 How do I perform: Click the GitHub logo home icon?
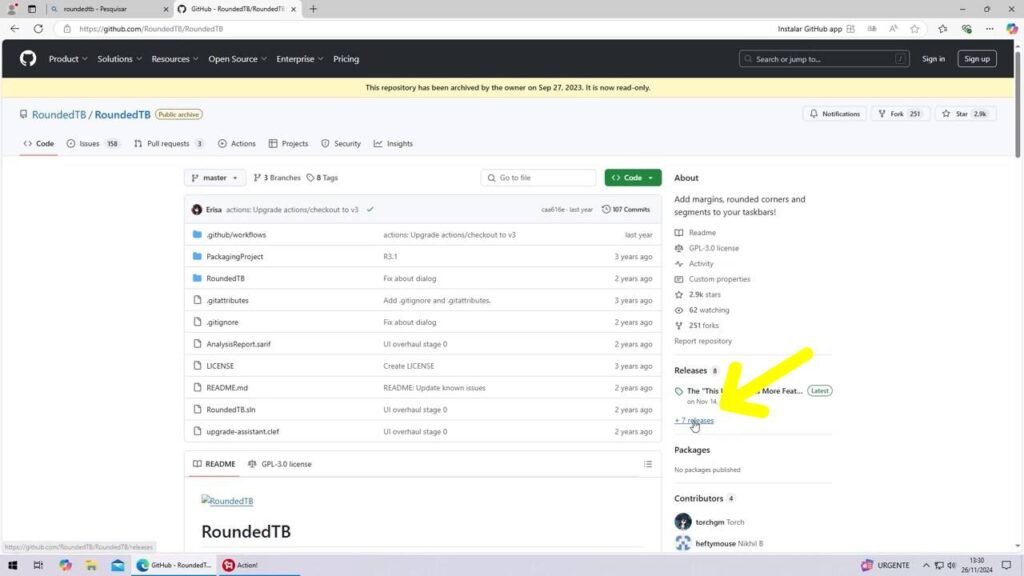27,59
